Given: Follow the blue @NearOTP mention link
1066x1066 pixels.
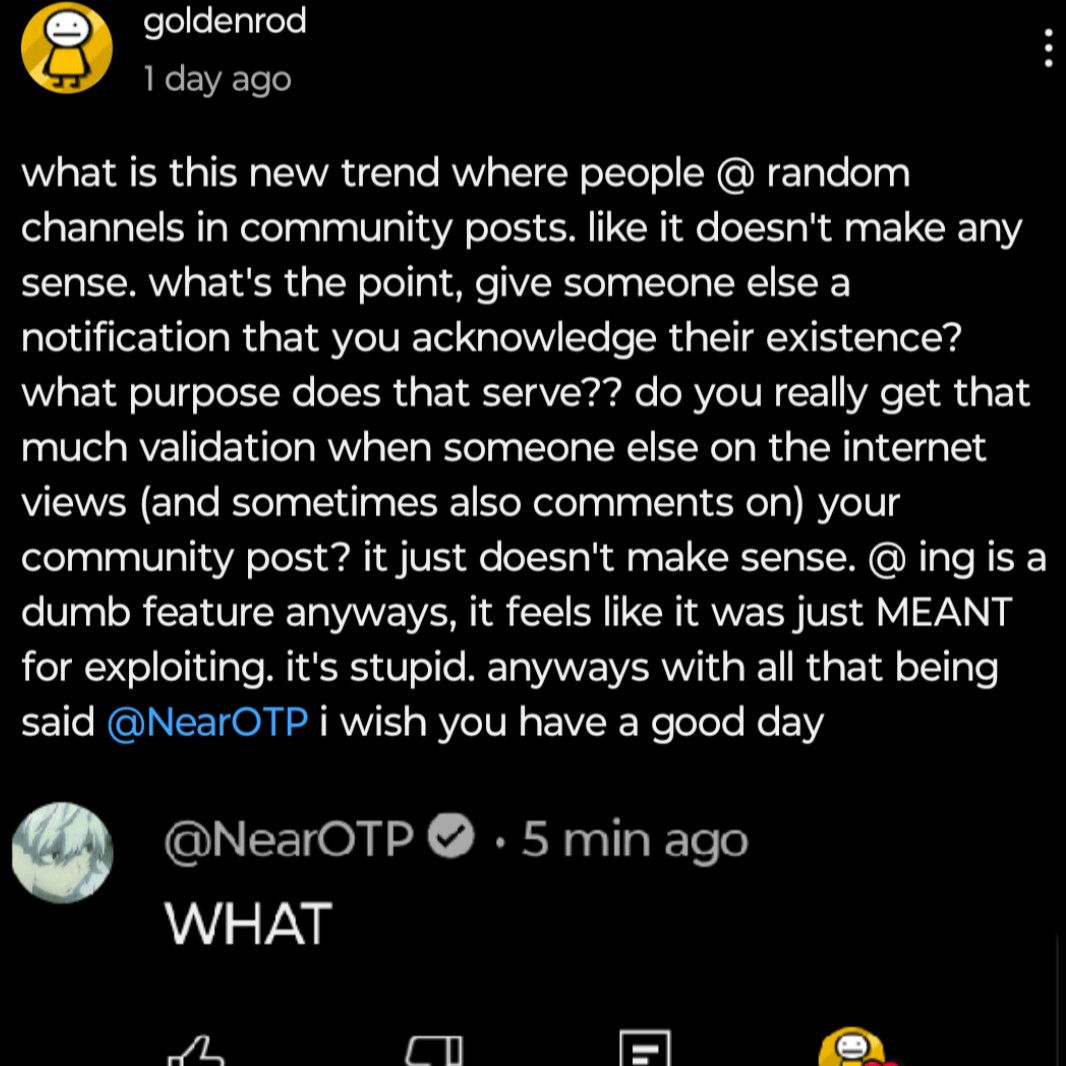Looking at the screenshot, I should (x=207, y=721).
